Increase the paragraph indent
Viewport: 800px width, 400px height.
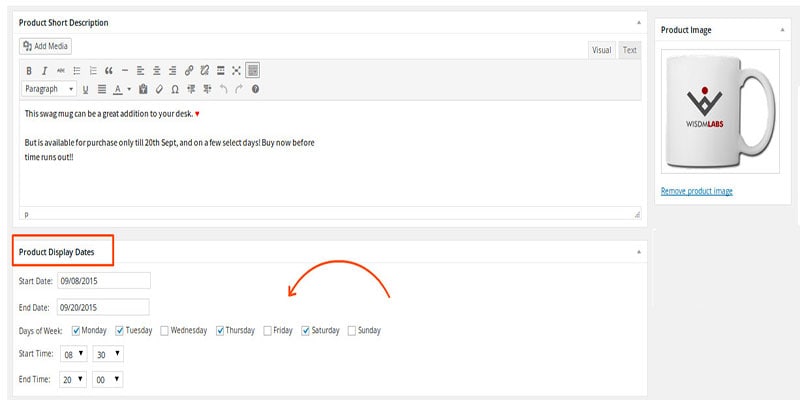[207, 89]
